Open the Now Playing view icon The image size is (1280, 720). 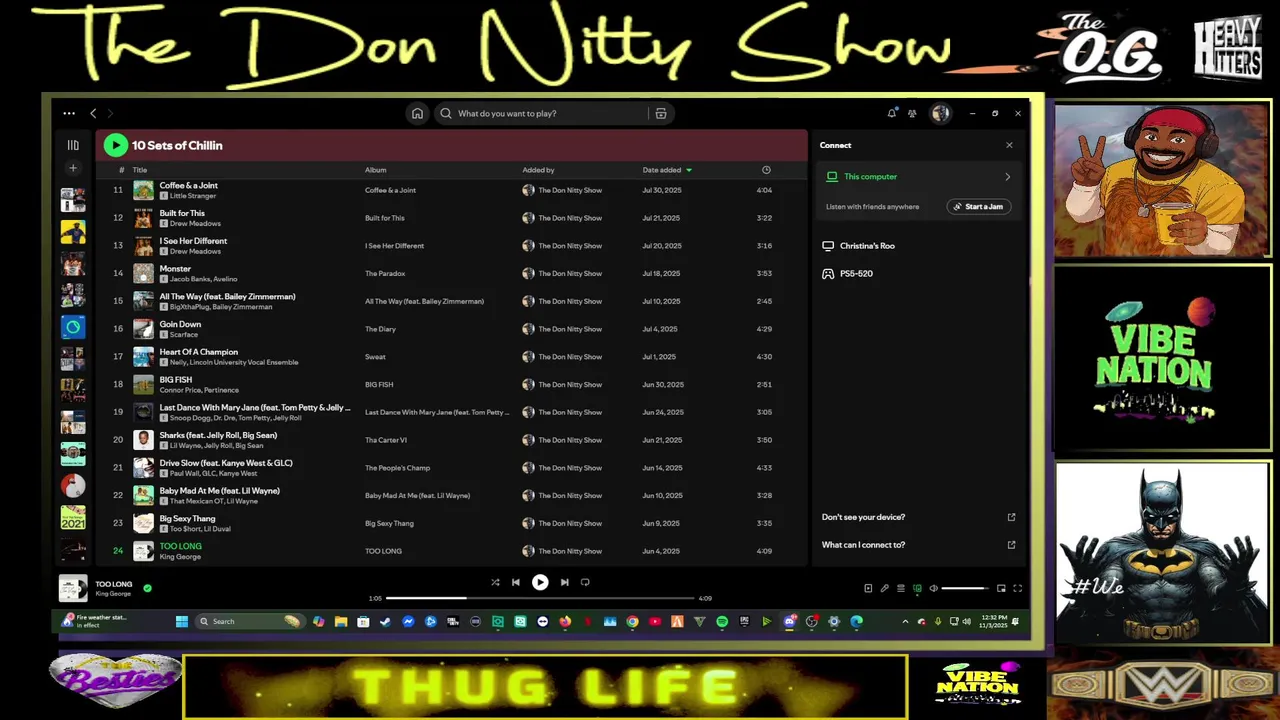point(868,588)
